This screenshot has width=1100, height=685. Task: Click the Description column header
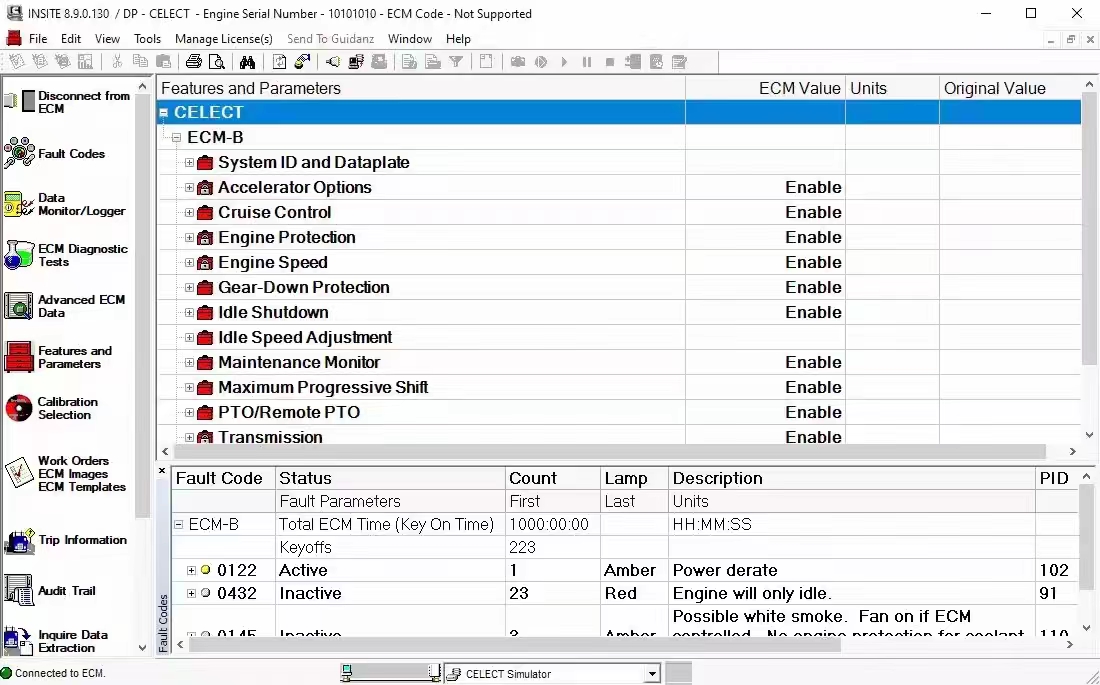point(852,478)
